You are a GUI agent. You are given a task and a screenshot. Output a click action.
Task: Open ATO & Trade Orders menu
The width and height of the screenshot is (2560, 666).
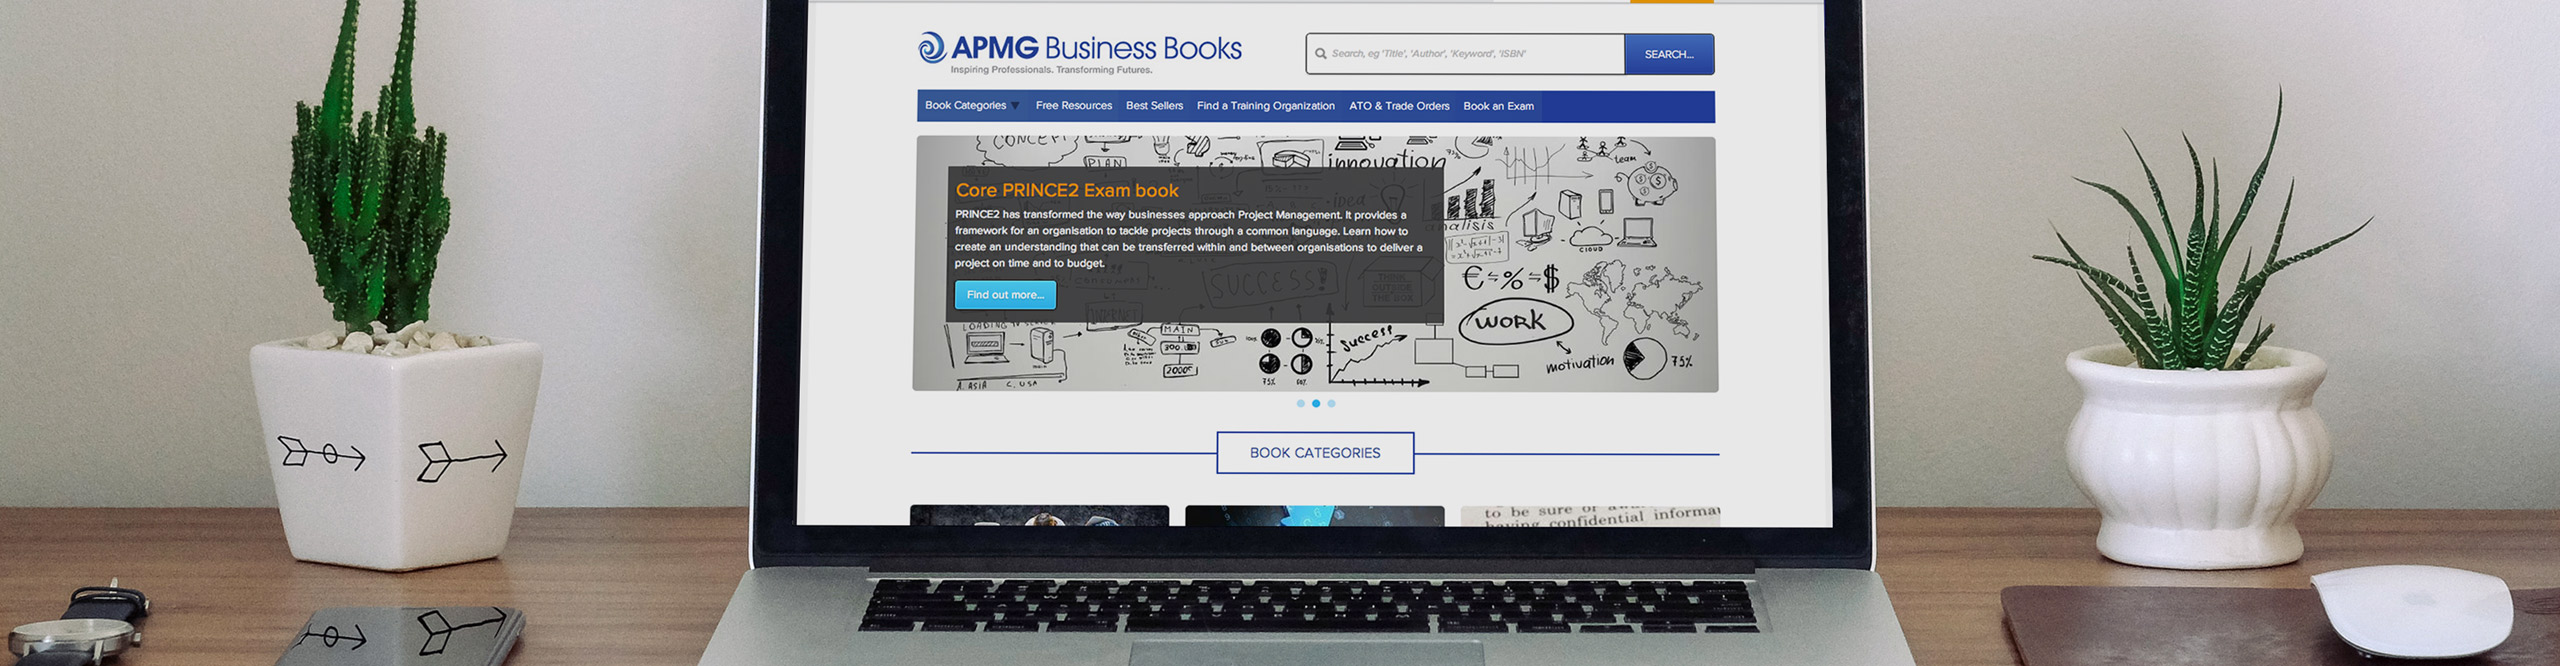tap(1399, 106)
